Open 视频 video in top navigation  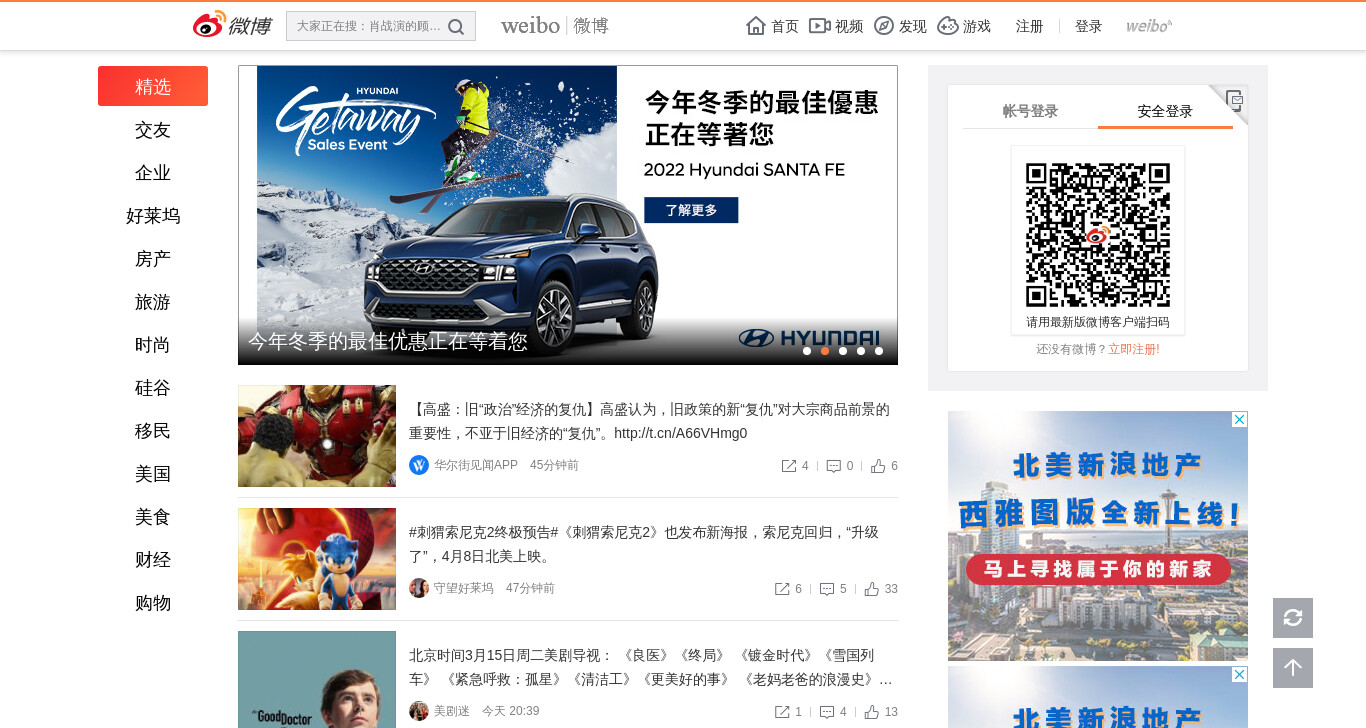click(x=836, y=26)
